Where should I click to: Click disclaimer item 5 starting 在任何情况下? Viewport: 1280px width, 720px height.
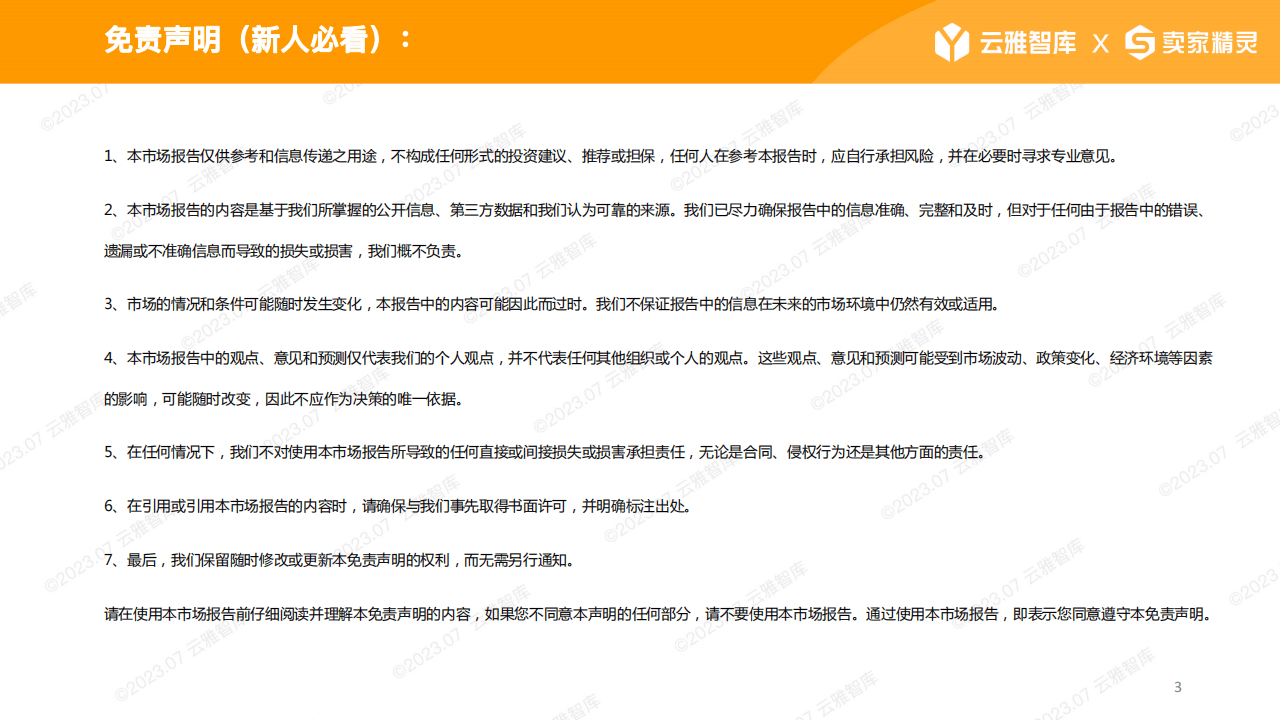click(x=545, y=452)
